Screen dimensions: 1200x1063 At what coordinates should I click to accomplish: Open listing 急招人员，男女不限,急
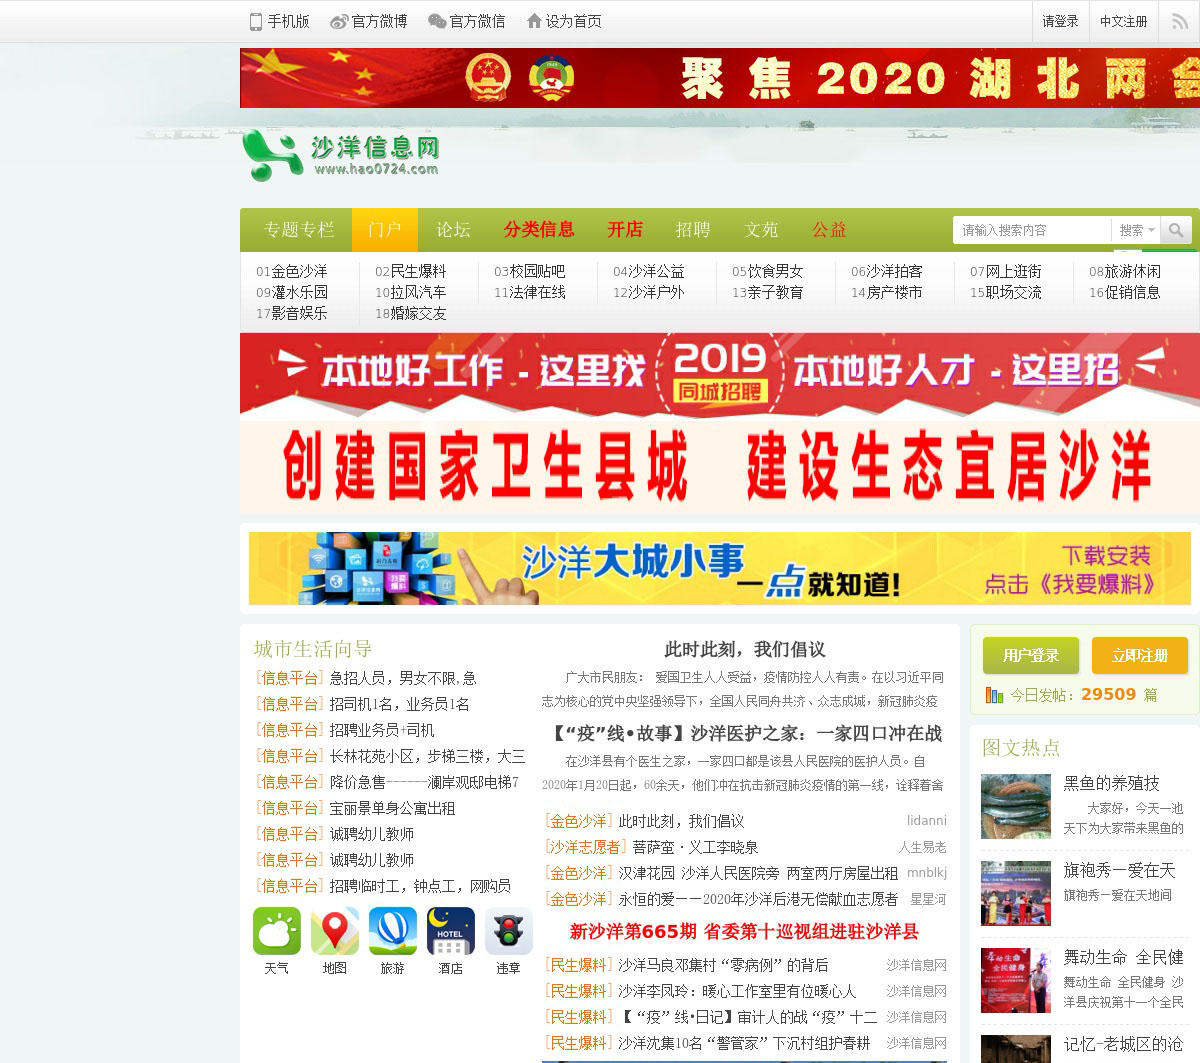coord(403,678)
